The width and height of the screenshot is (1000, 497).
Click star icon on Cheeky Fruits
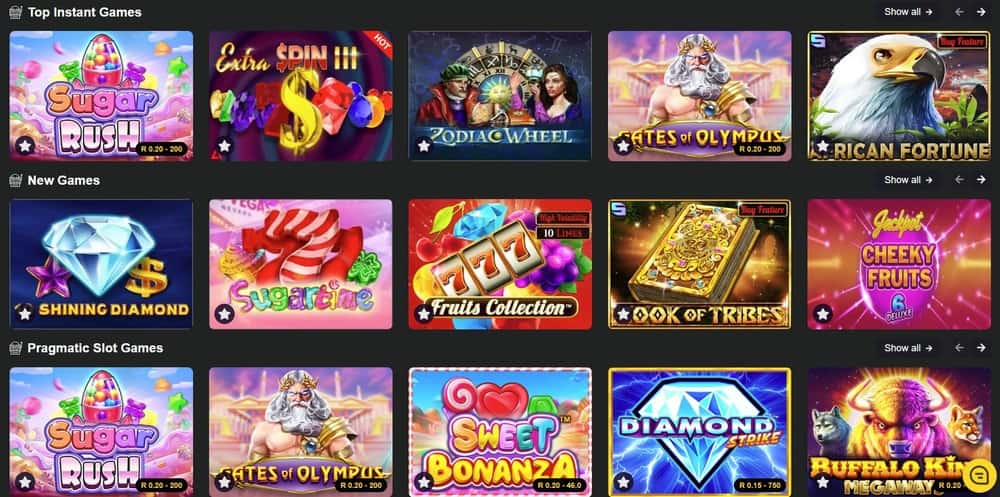point(823,314)
